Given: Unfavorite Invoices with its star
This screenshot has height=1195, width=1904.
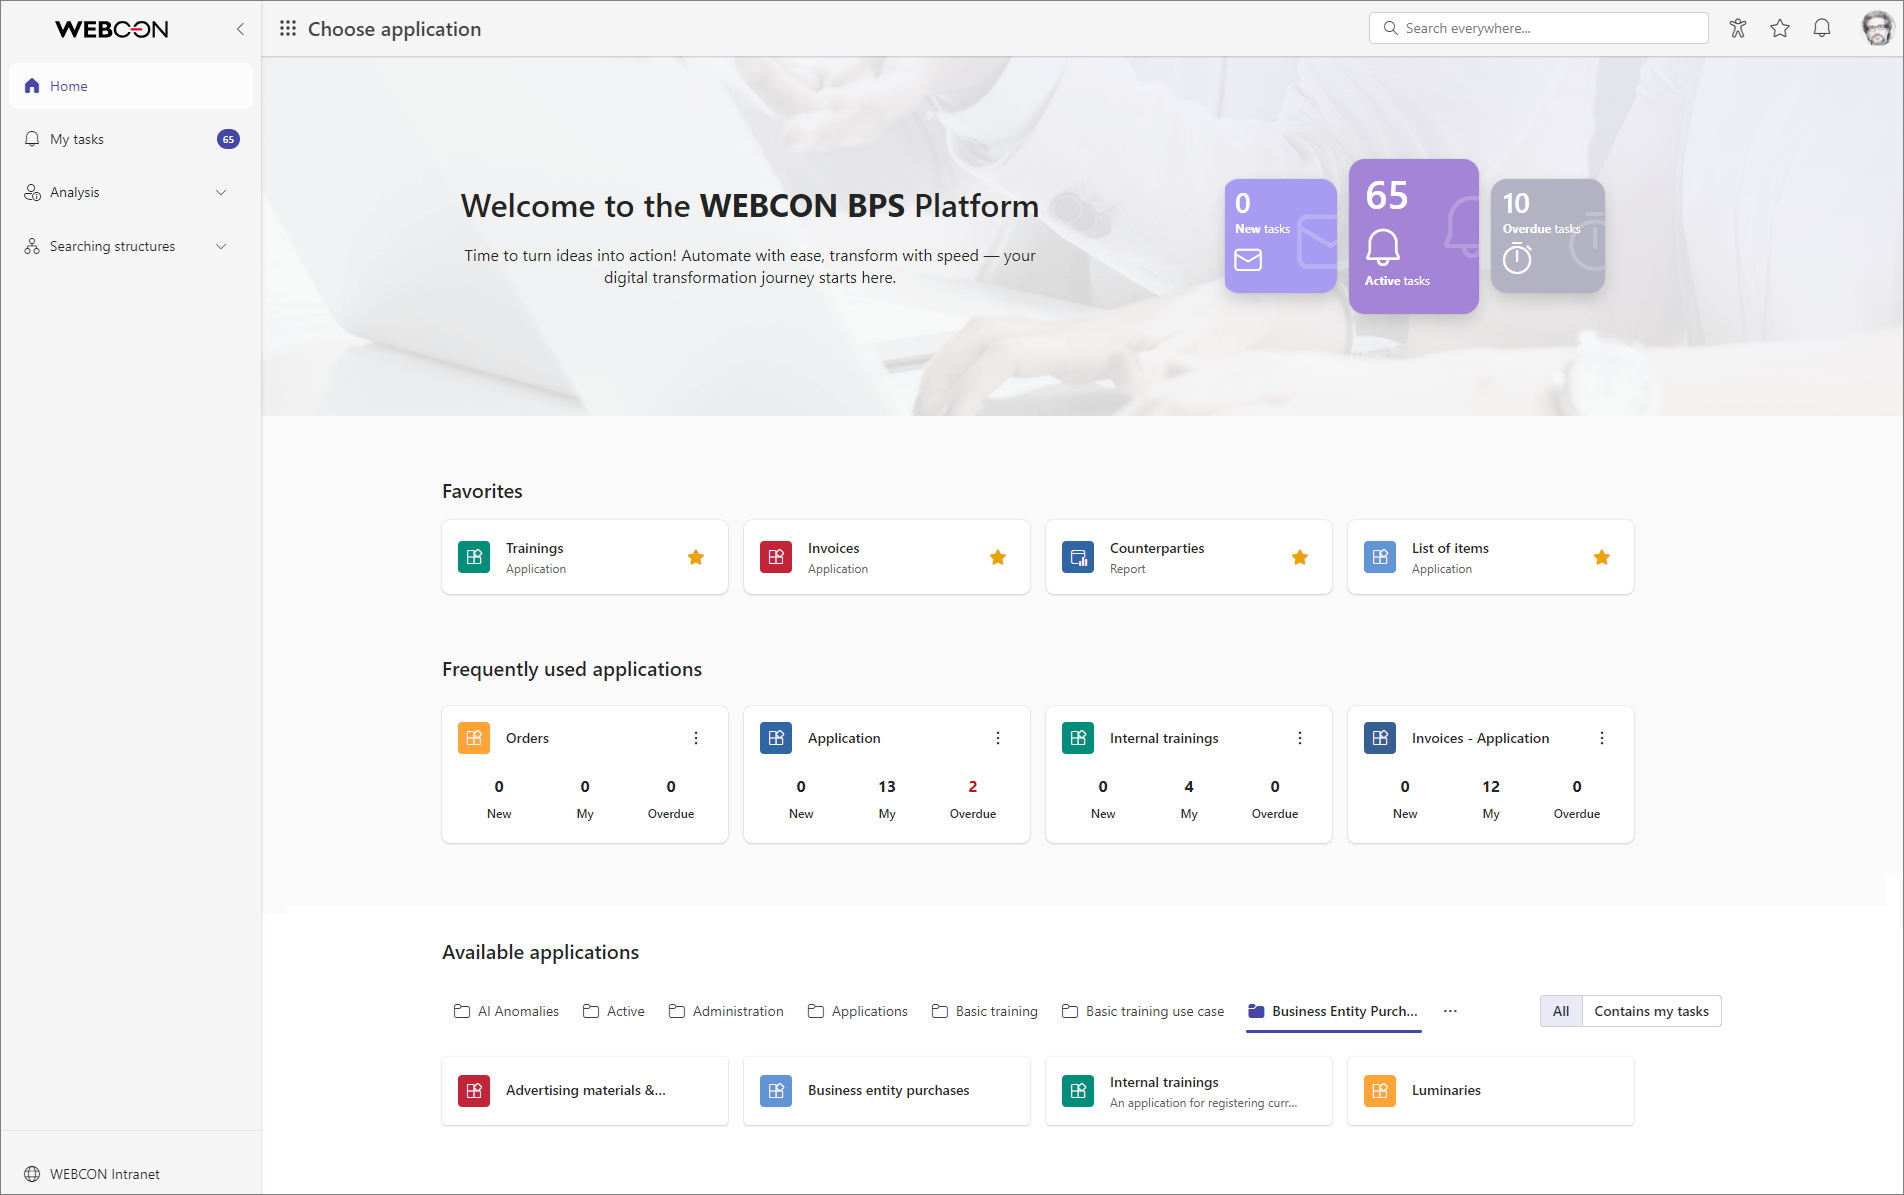Looking at the screenshot, I should [x=998, y=557].
